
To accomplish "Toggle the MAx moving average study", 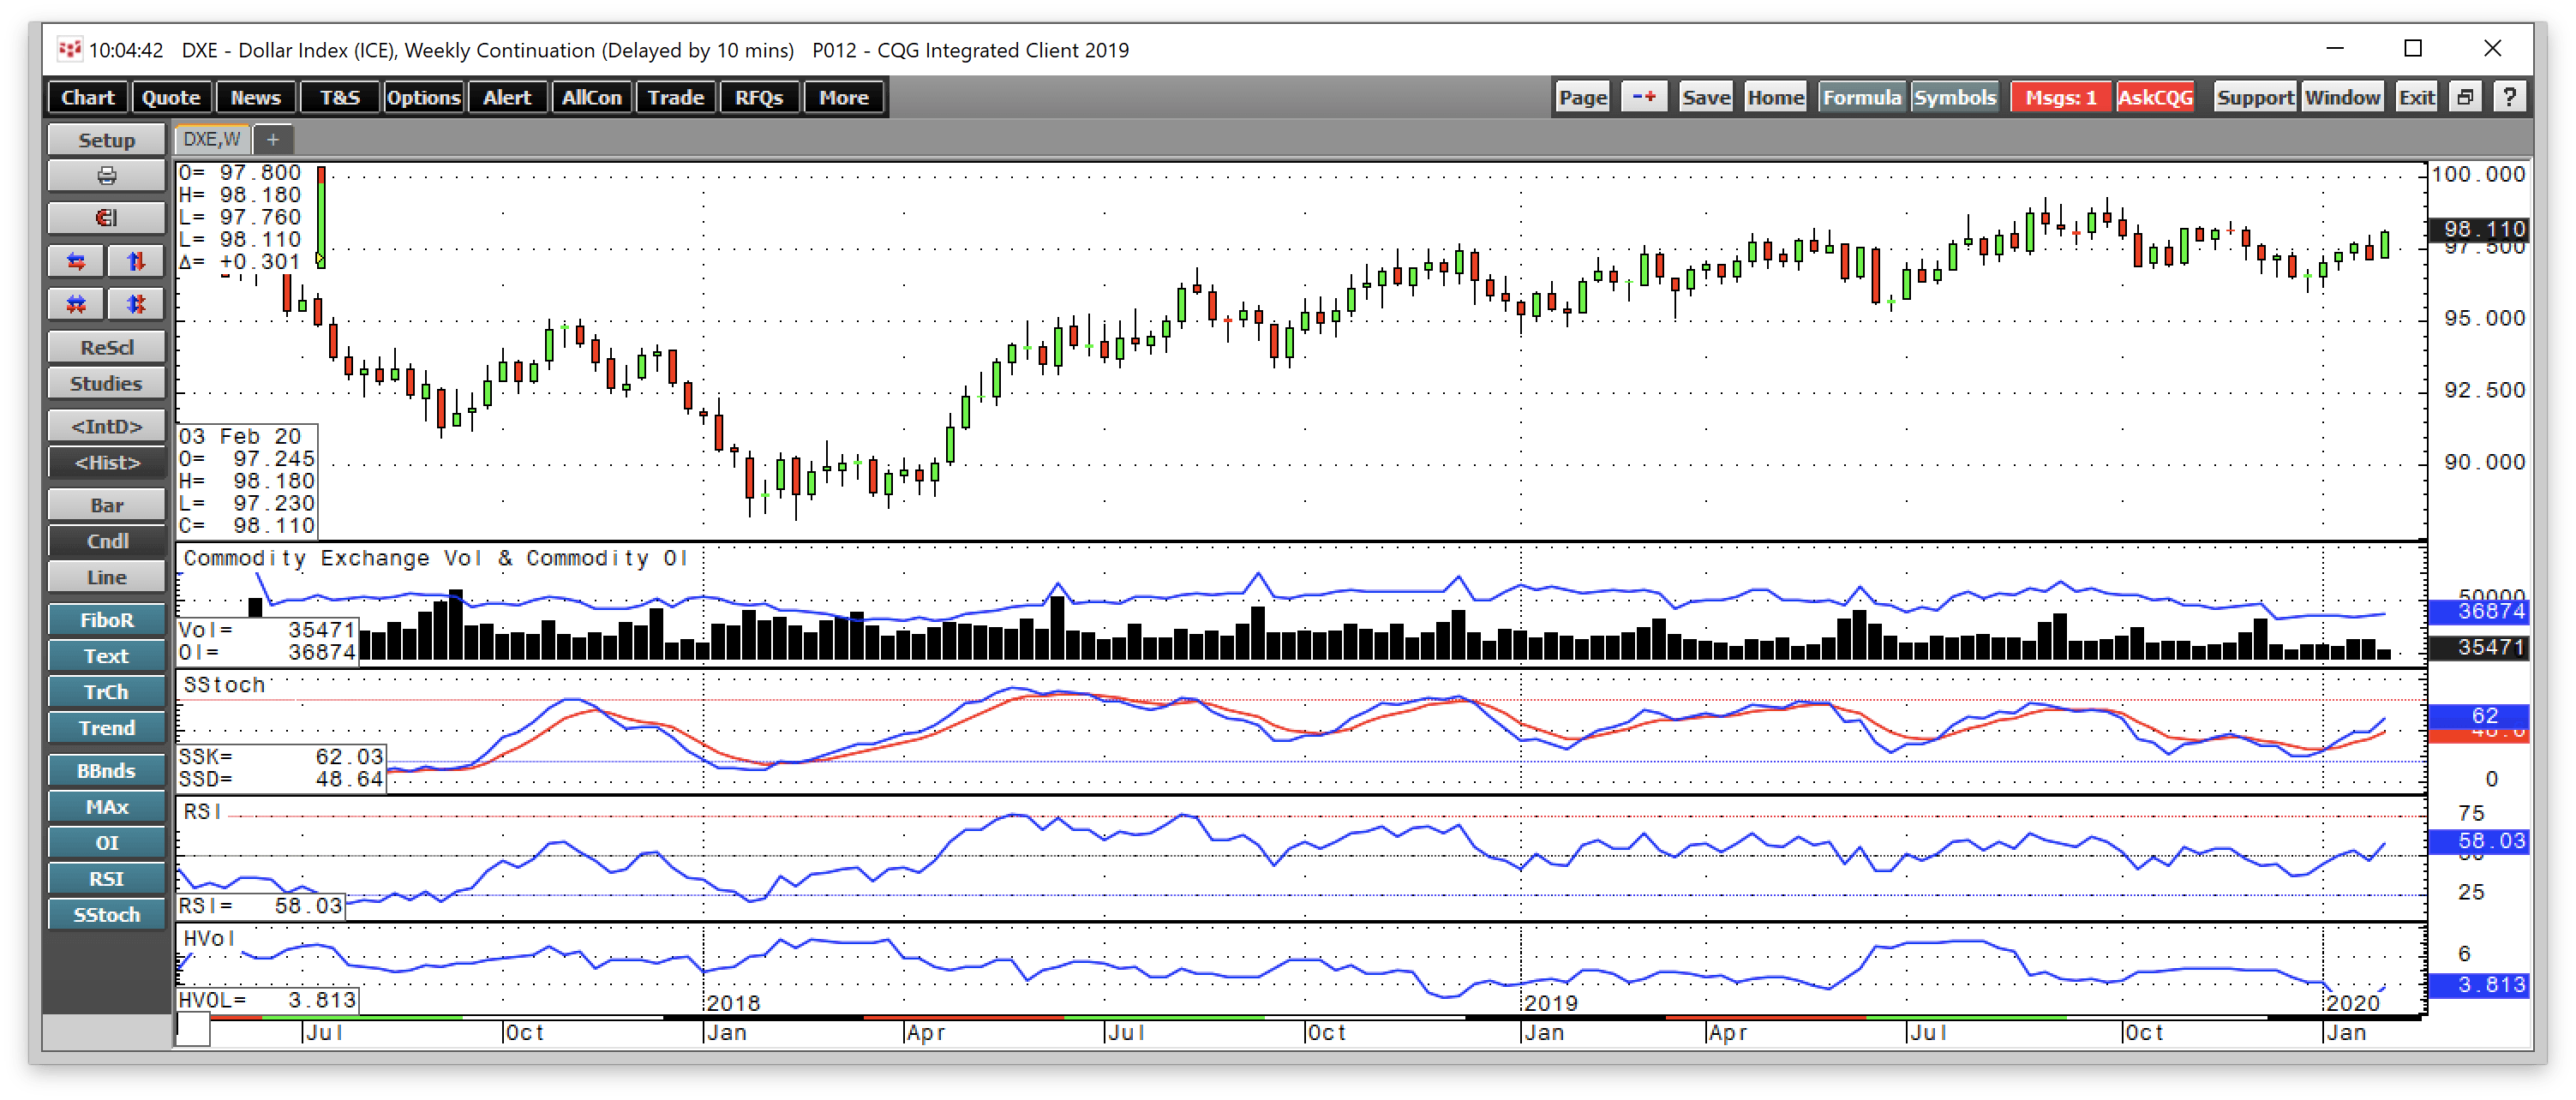I will coord(106,807).
